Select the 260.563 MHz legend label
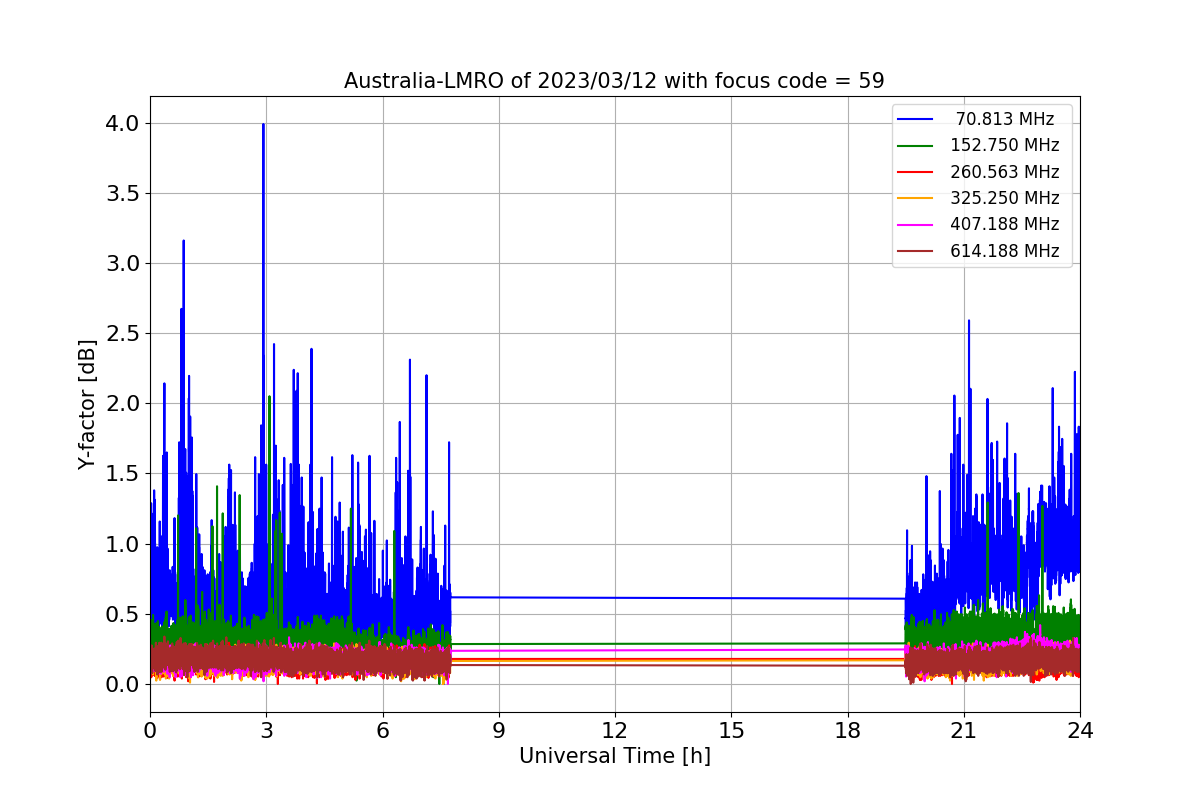Image resolution: width=1200 pixels, height=800 pixels. (x=1005, y=172)
